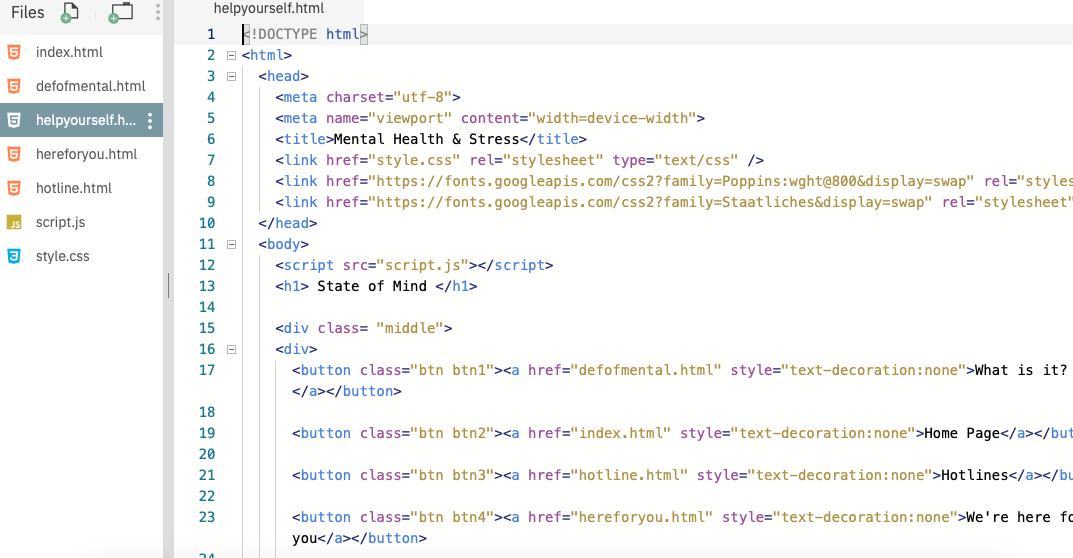The width and height of the screenshot is (1073, 558).
Task: Click the HTML5 icon beside hotline.html
Action: coord(14,188)
